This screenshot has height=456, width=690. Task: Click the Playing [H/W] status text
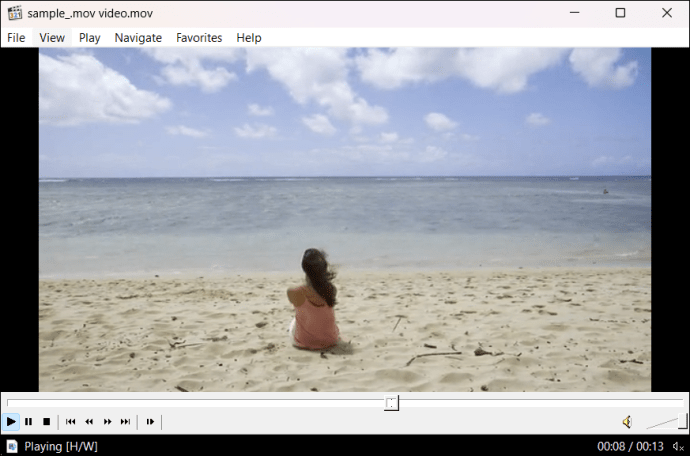coord(61,446)
